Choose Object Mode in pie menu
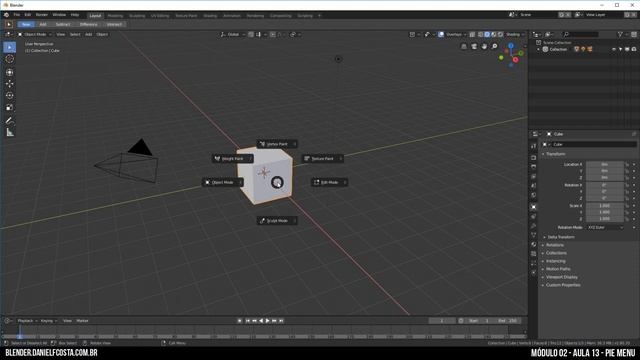640x360 pixels. point(222,182)
